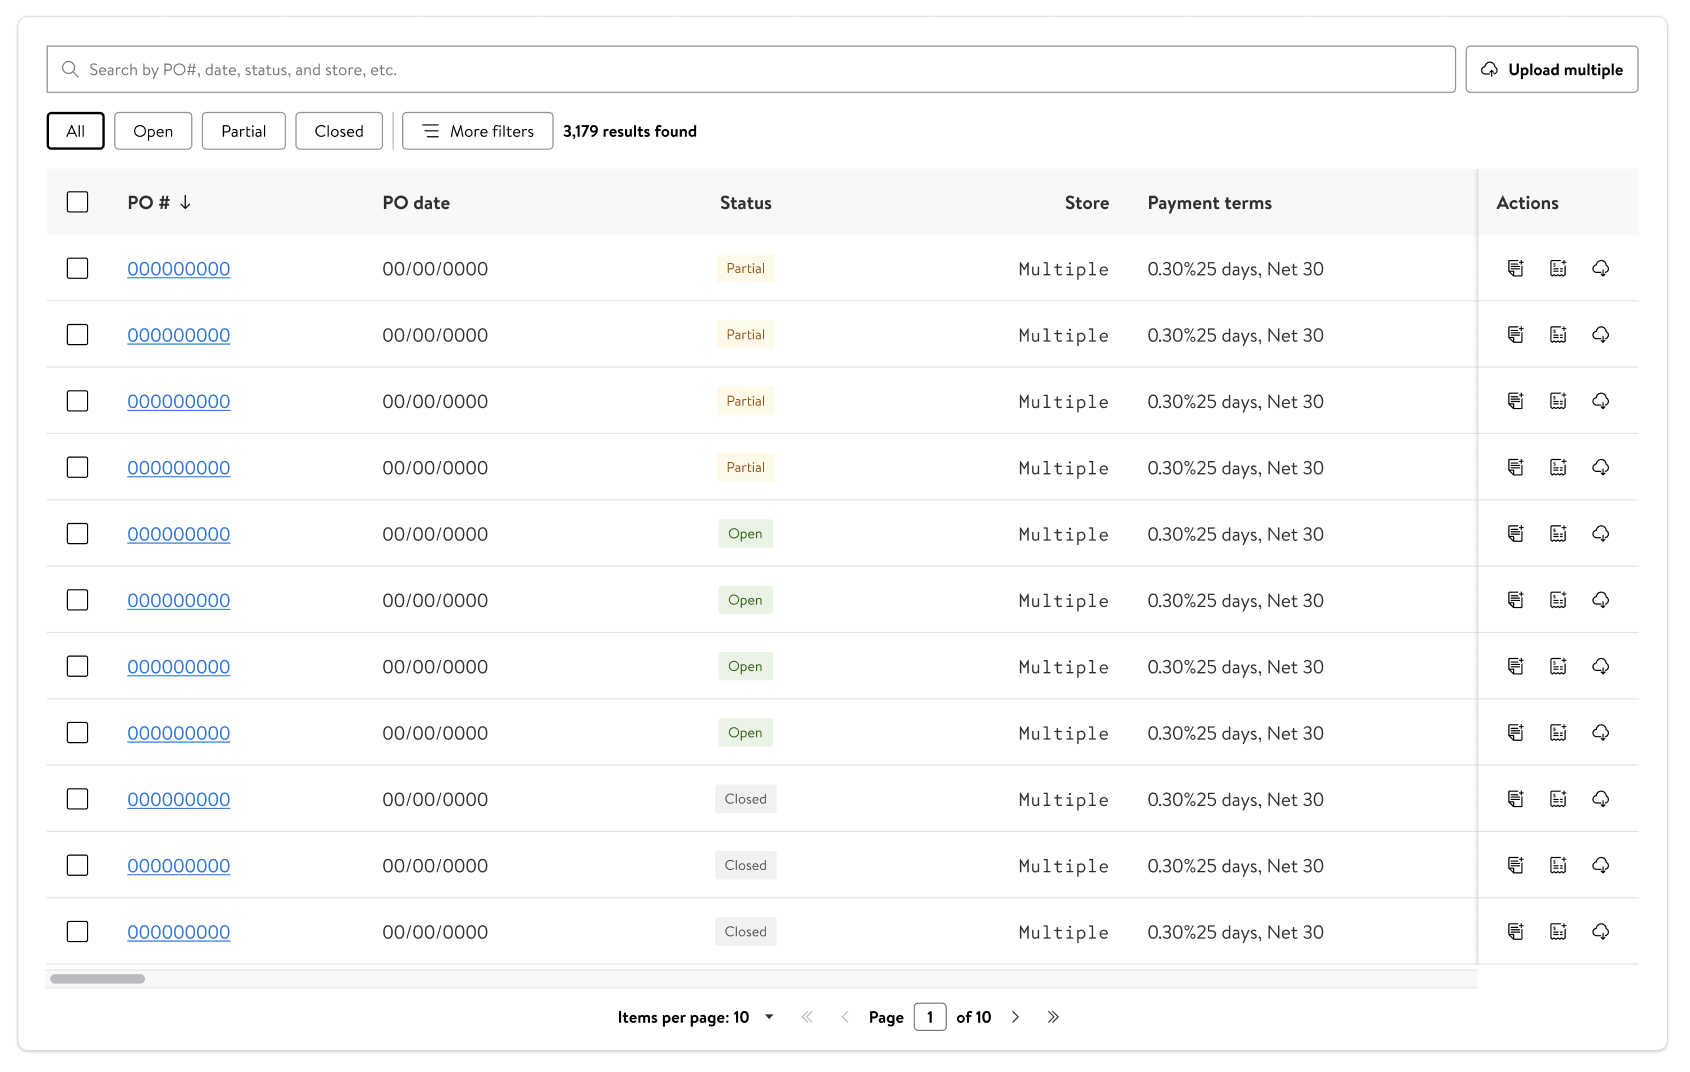
Task: Click add-note icon in the first Closed row
Action: point(1515,798)
